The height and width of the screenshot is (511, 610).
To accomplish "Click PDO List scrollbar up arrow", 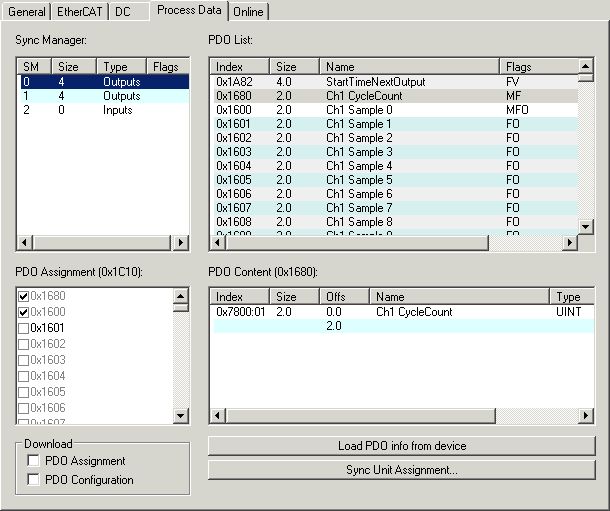I will (x=585, y=66).
